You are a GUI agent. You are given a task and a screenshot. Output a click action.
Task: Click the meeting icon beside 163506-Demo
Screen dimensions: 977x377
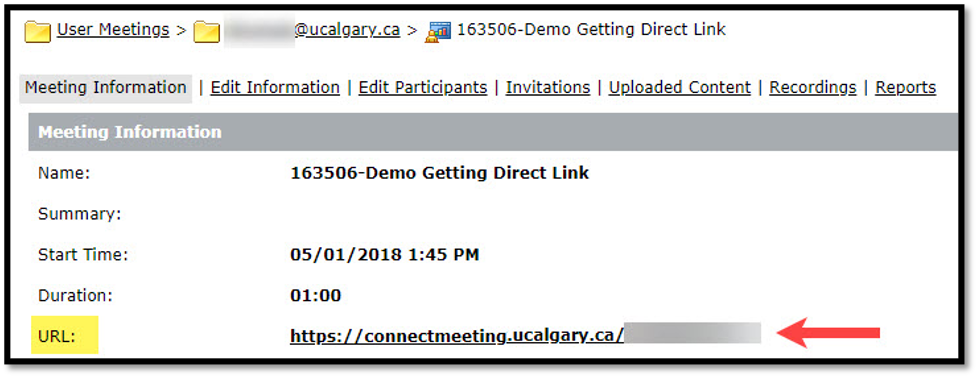438,32
